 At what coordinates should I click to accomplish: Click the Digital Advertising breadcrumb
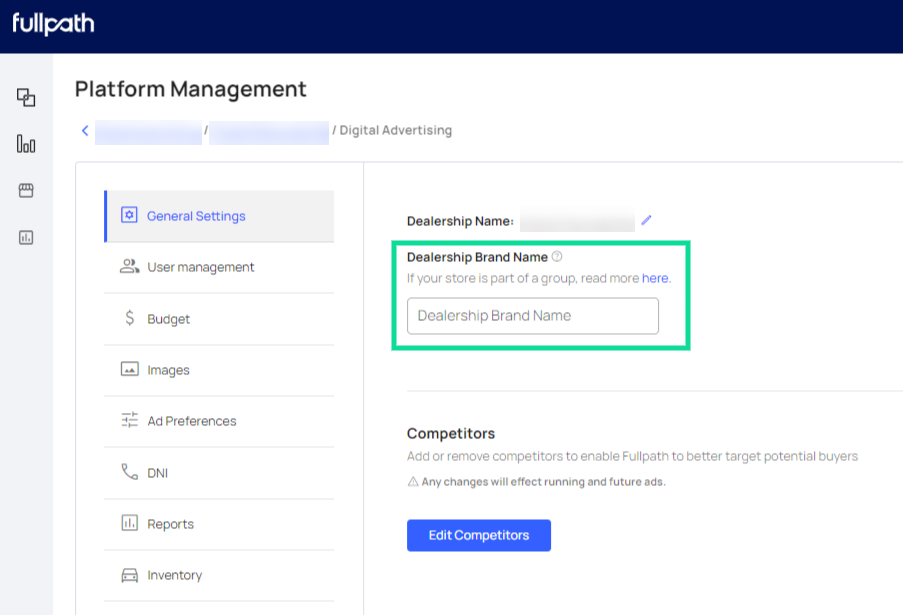pos(395,130)
